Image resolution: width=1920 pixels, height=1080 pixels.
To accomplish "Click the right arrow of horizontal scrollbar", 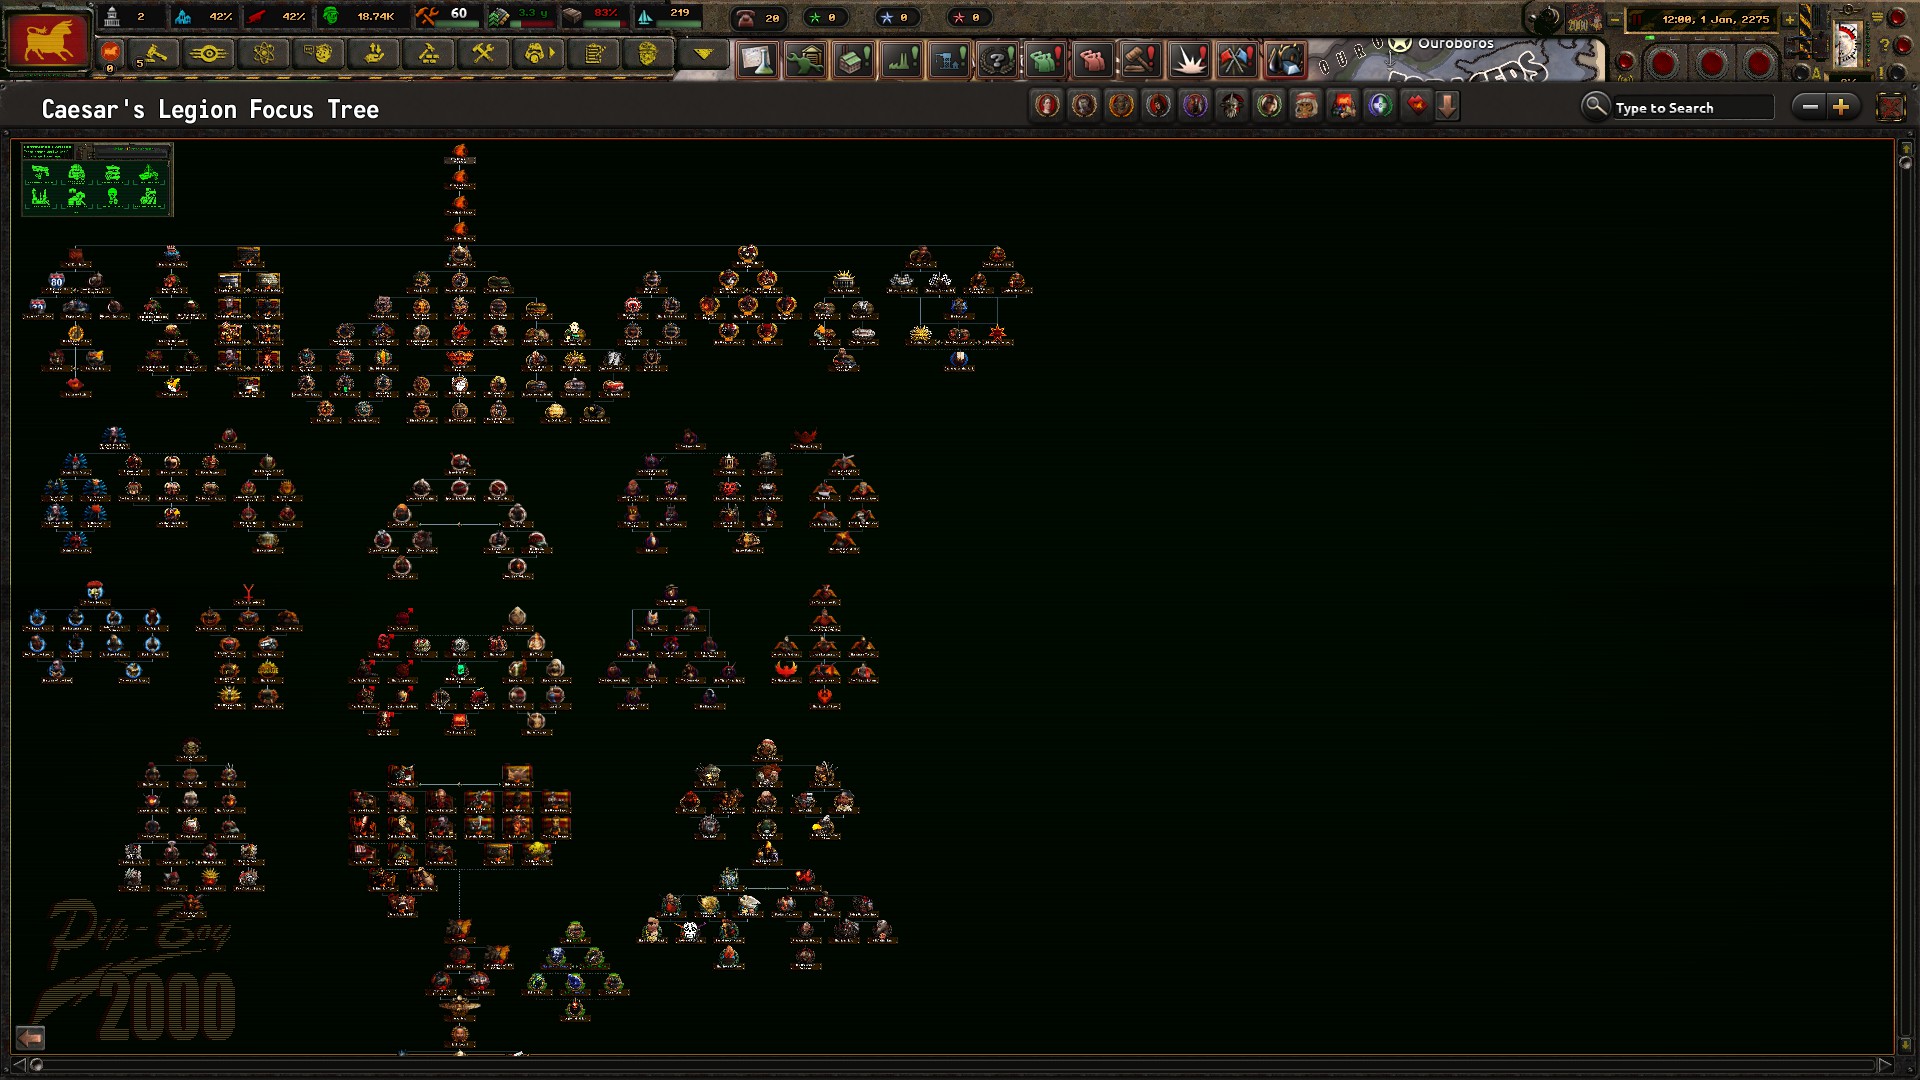I will tap(1884, 1064).
